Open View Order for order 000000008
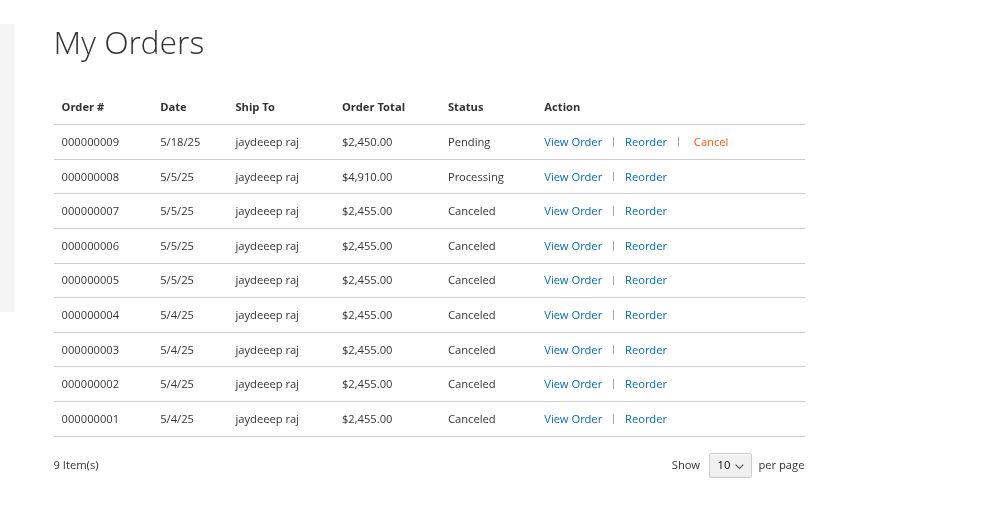1004x521 pixels. (x=572, y=177)
